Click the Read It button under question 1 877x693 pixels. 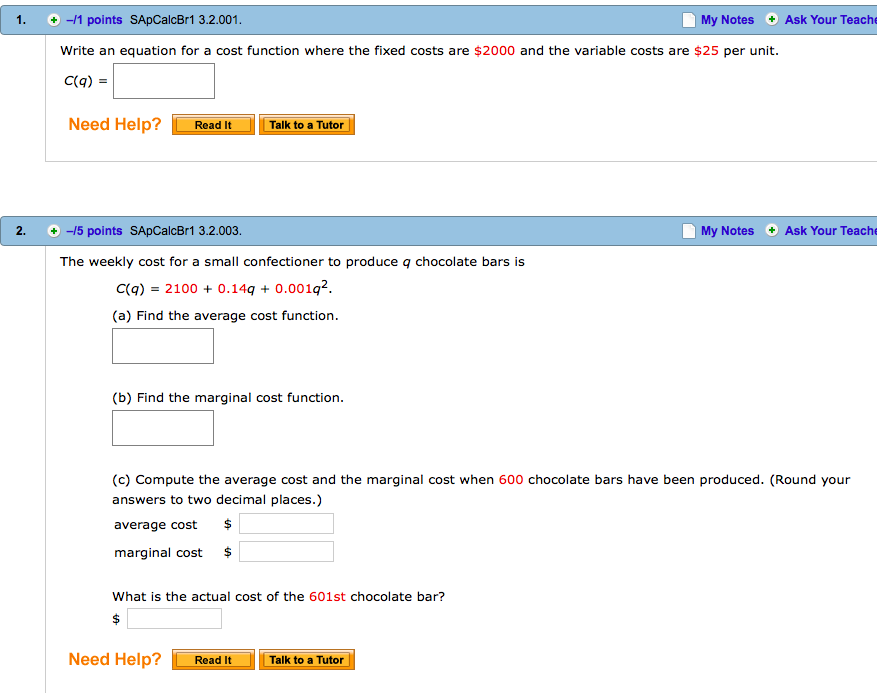click(212, 124)
